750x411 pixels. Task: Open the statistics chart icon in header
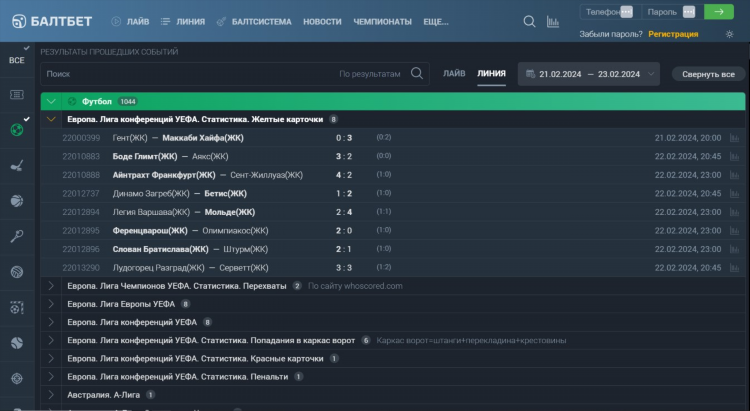[x=552, y=22]
